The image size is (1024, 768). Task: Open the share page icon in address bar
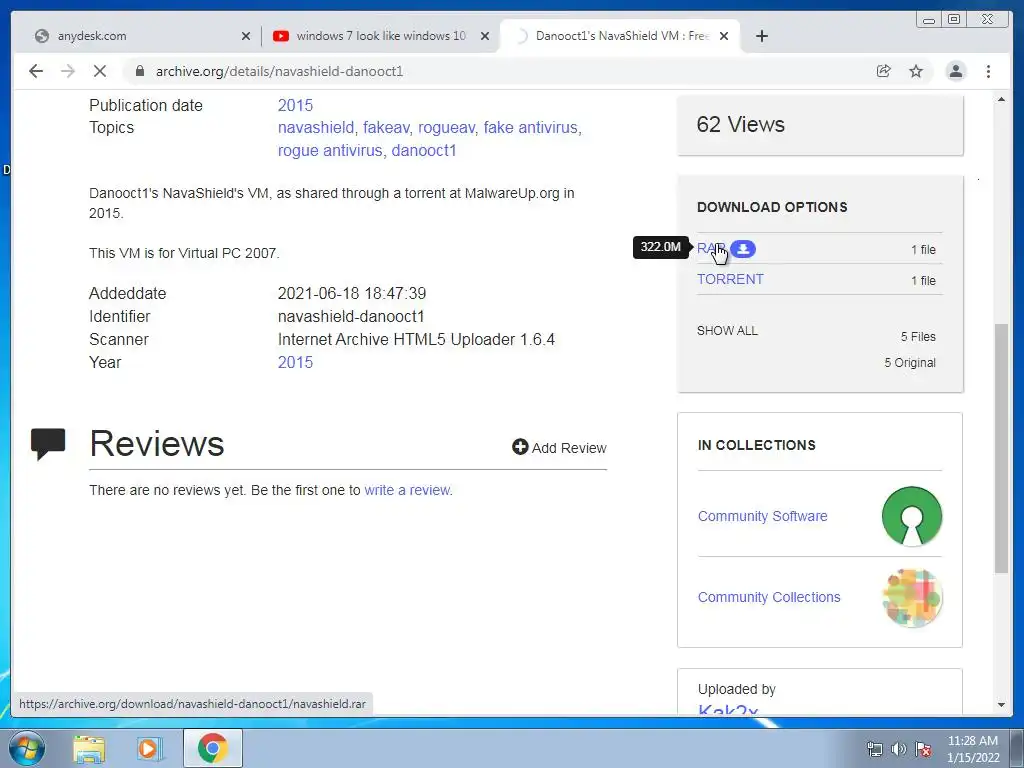point(884,71)
